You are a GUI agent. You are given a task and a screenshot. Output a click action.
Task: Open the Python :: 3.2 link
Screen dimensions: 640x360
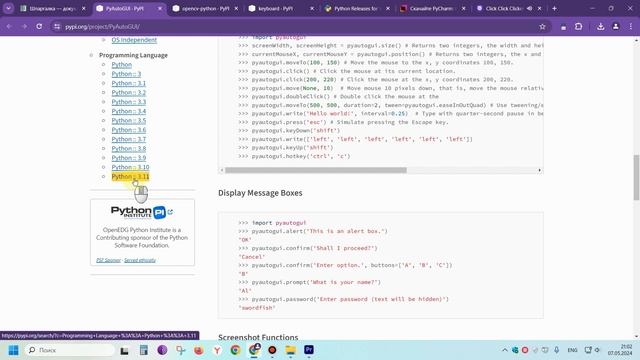pos(129,93)
